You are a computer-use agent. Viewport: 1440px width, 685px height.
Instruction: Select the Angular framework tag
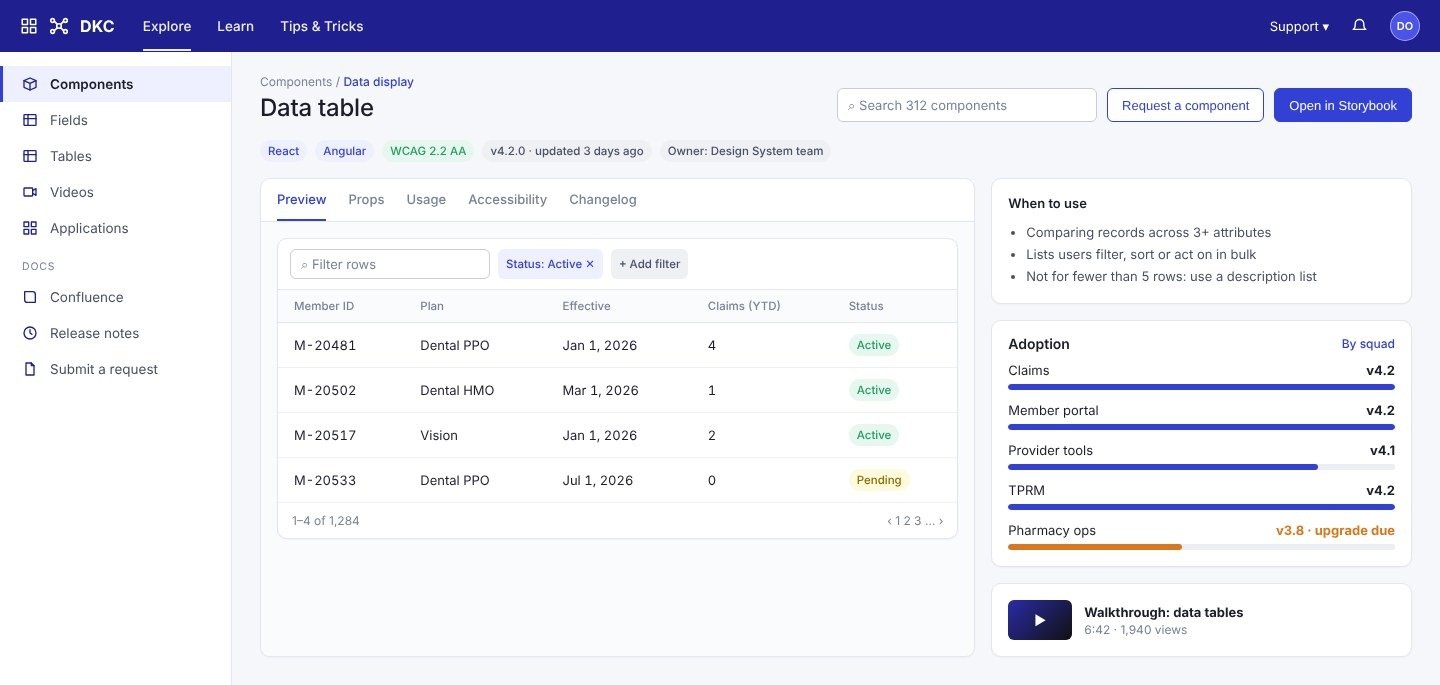click(x=344, y=151)
